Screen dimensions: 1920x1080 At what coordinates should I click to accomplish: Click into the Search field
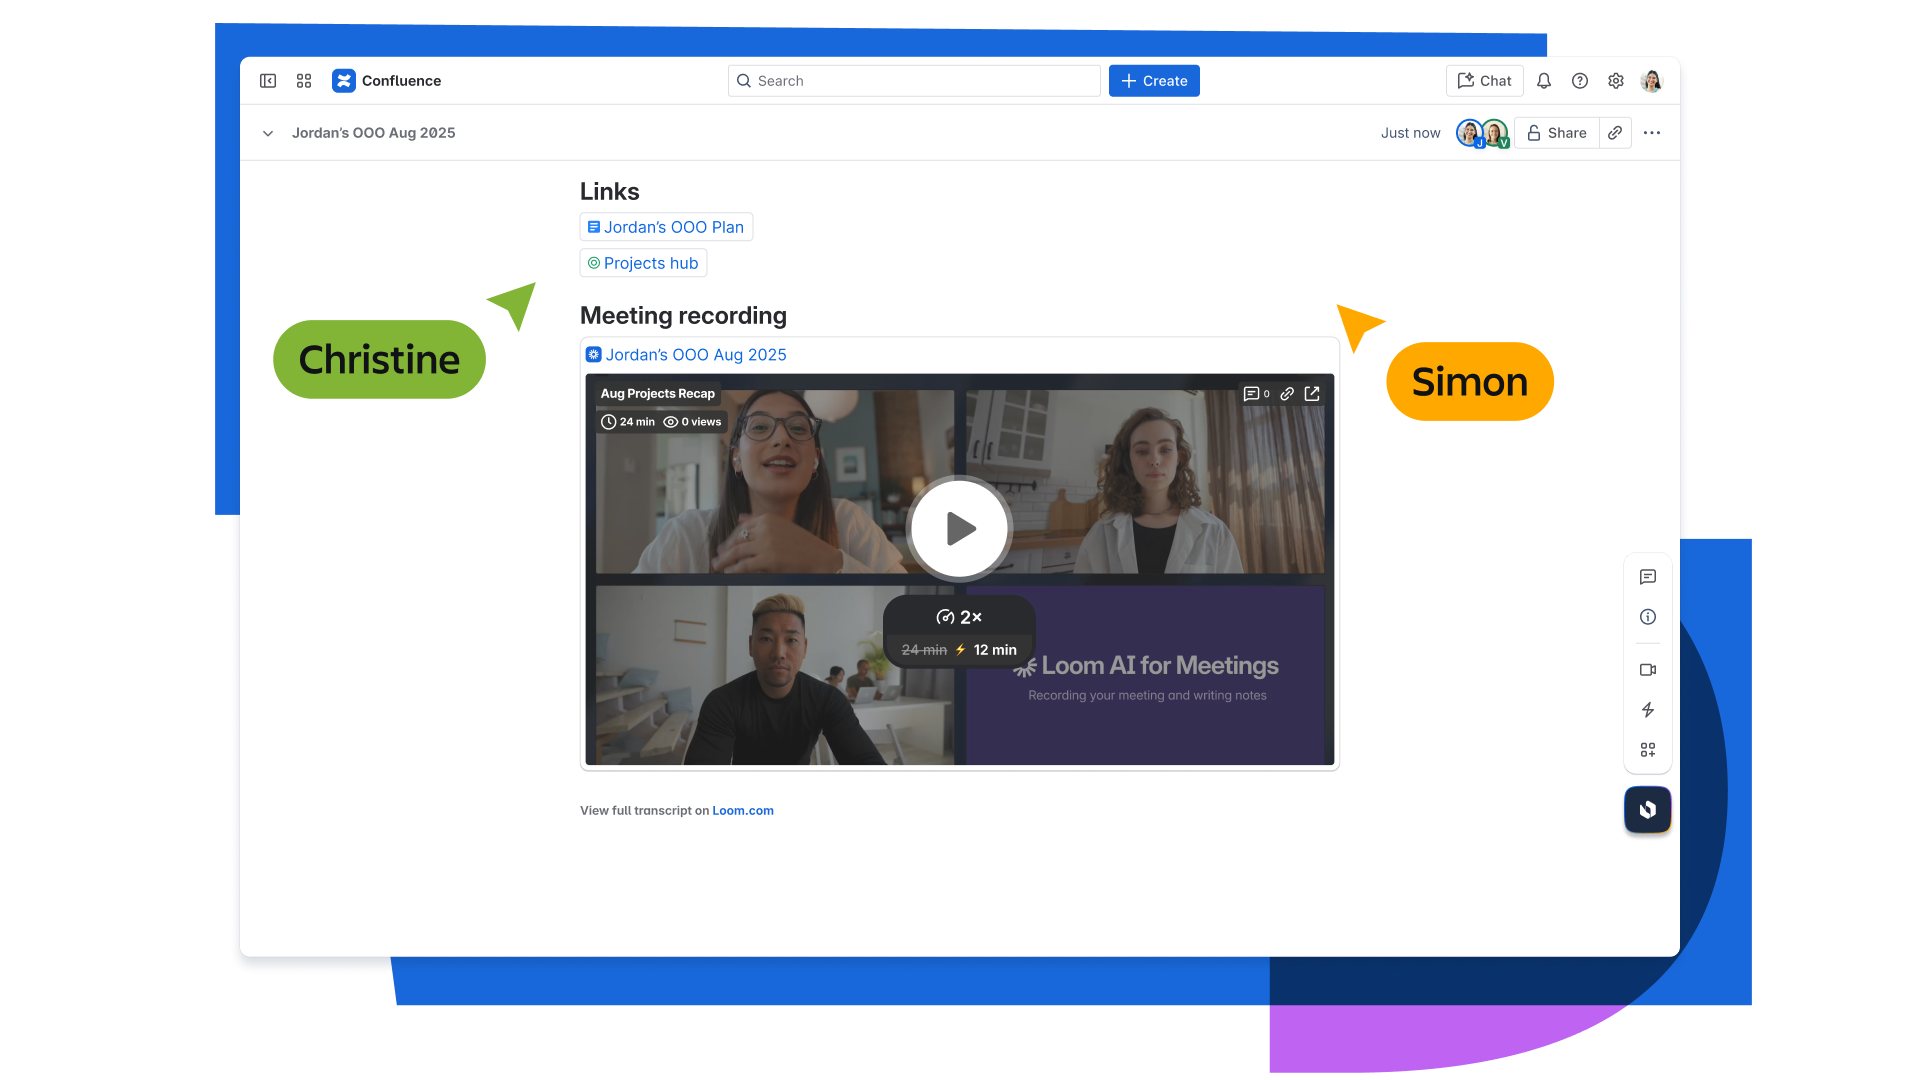(x=914, y=81)
